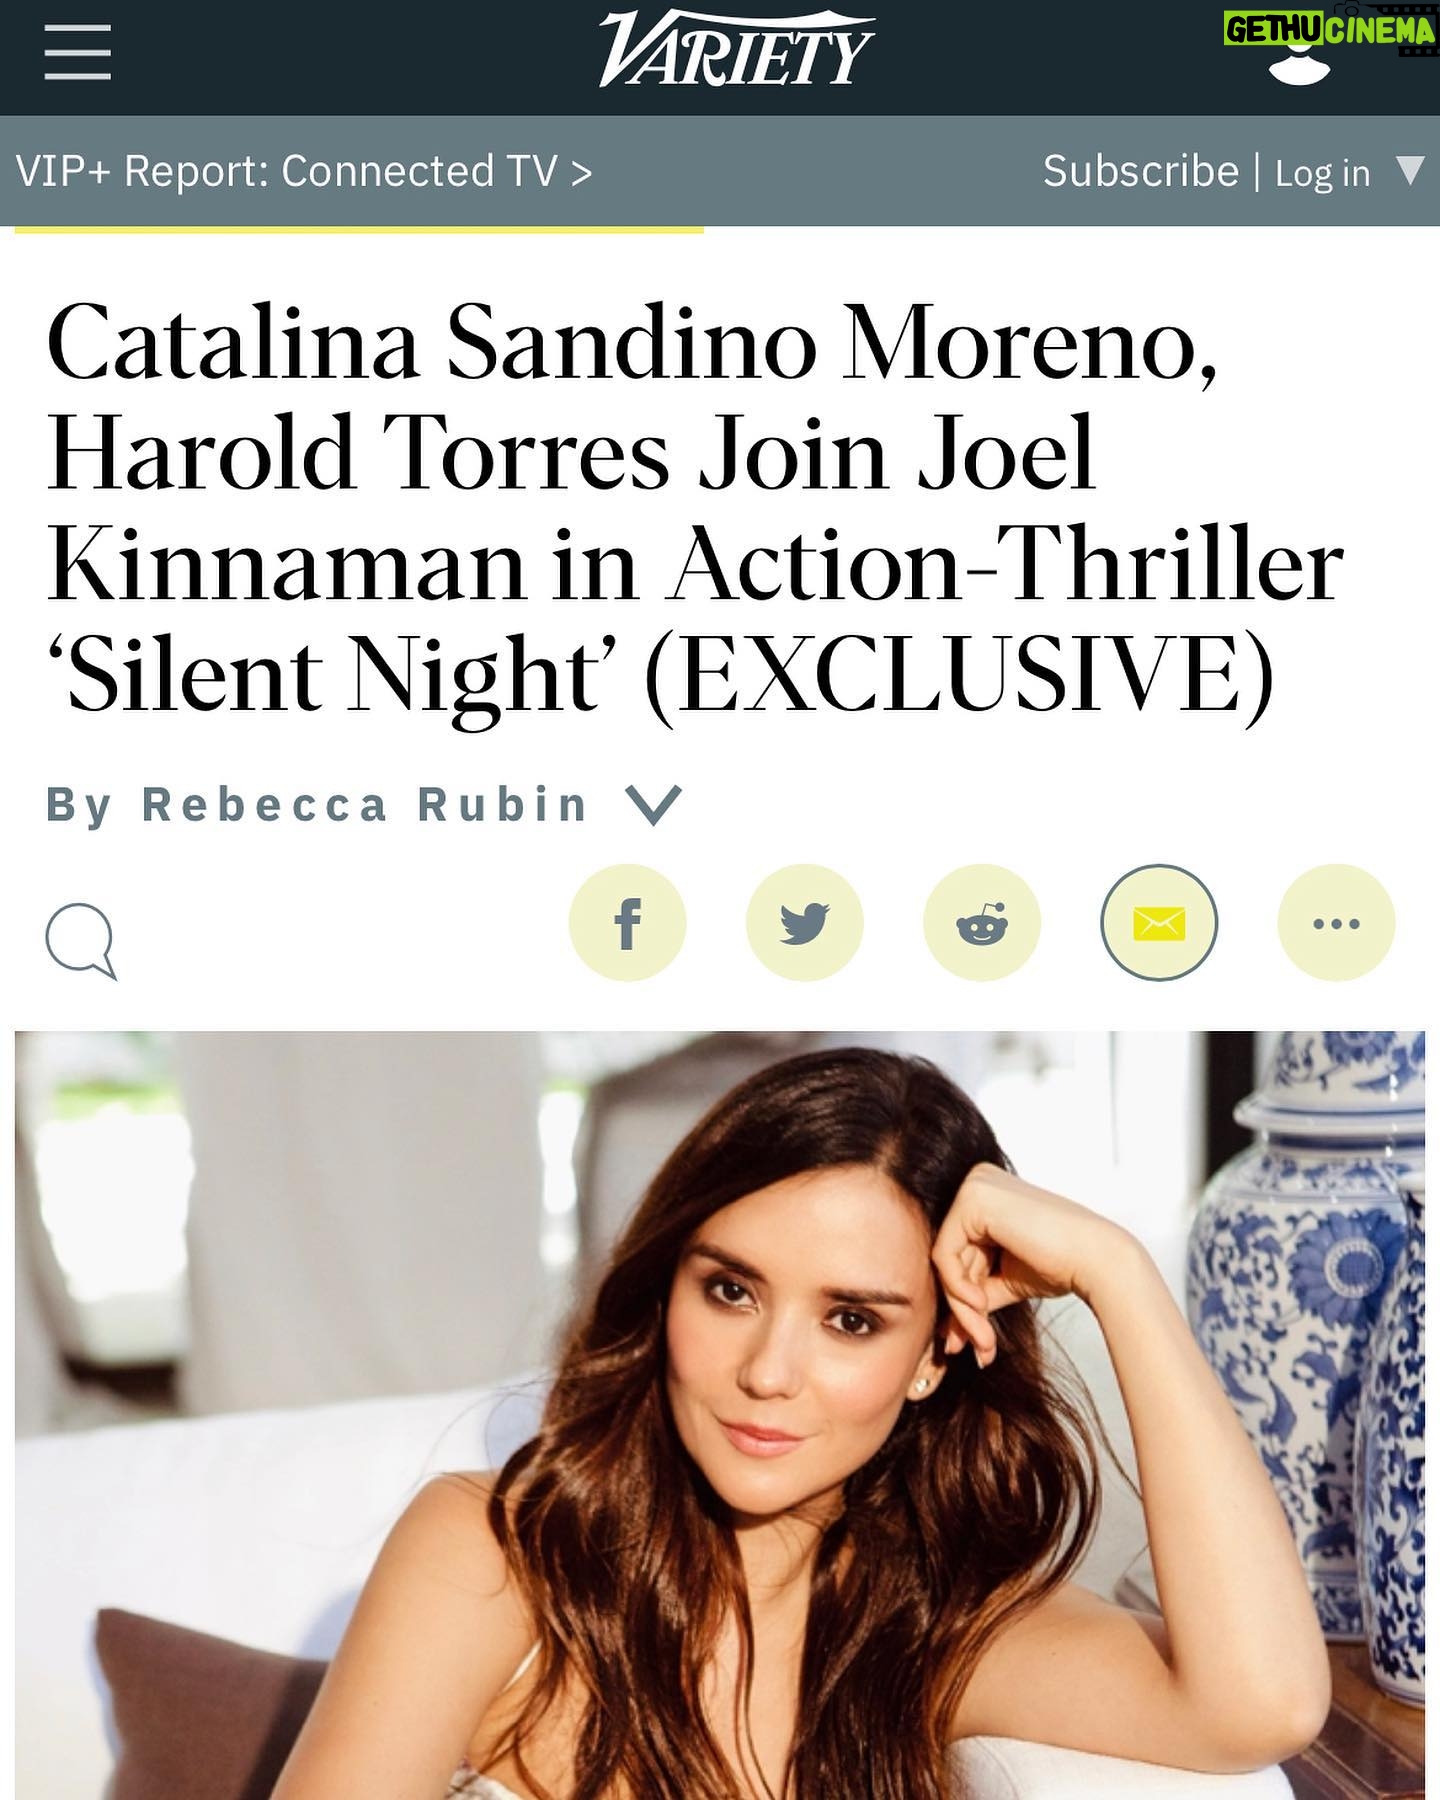
Task: Share article on Facebook
Action: click(628, 922)
